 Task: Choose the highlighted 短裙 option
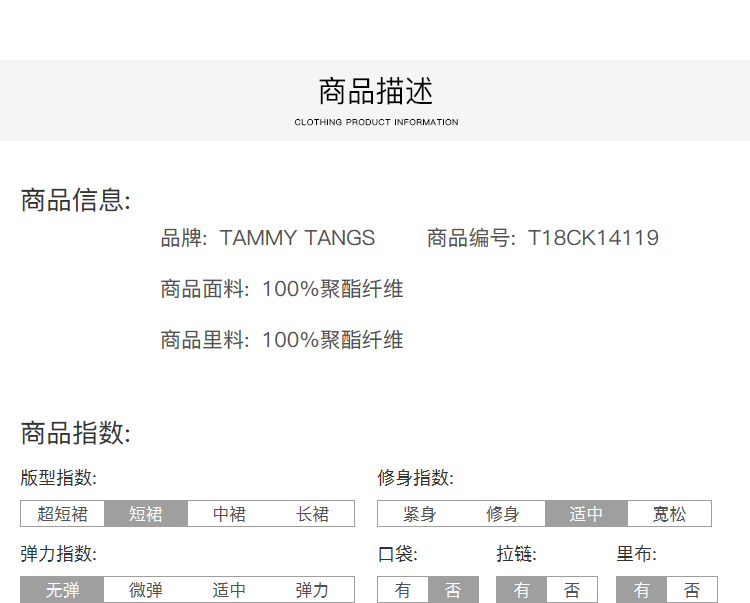click(145, 514)
